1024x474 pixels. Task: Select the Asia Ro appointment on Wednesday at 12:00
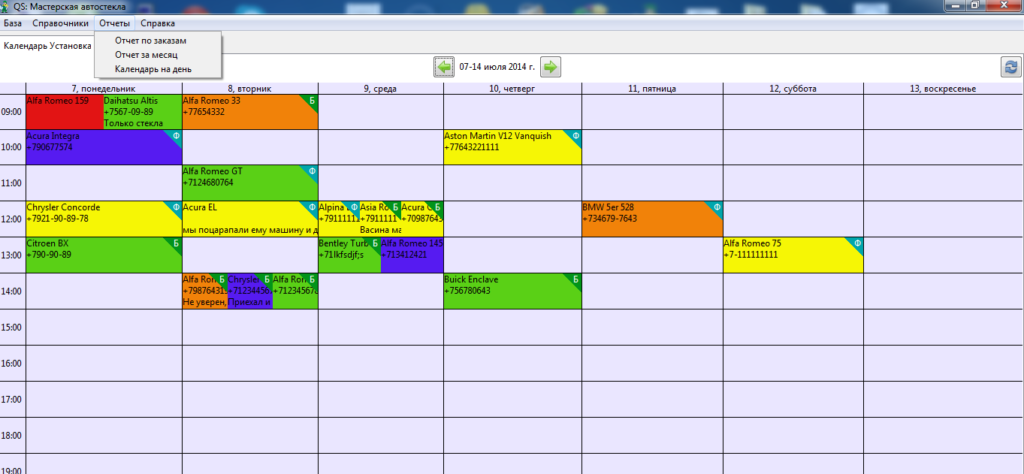pyautogui.click(x=380, y=219)
